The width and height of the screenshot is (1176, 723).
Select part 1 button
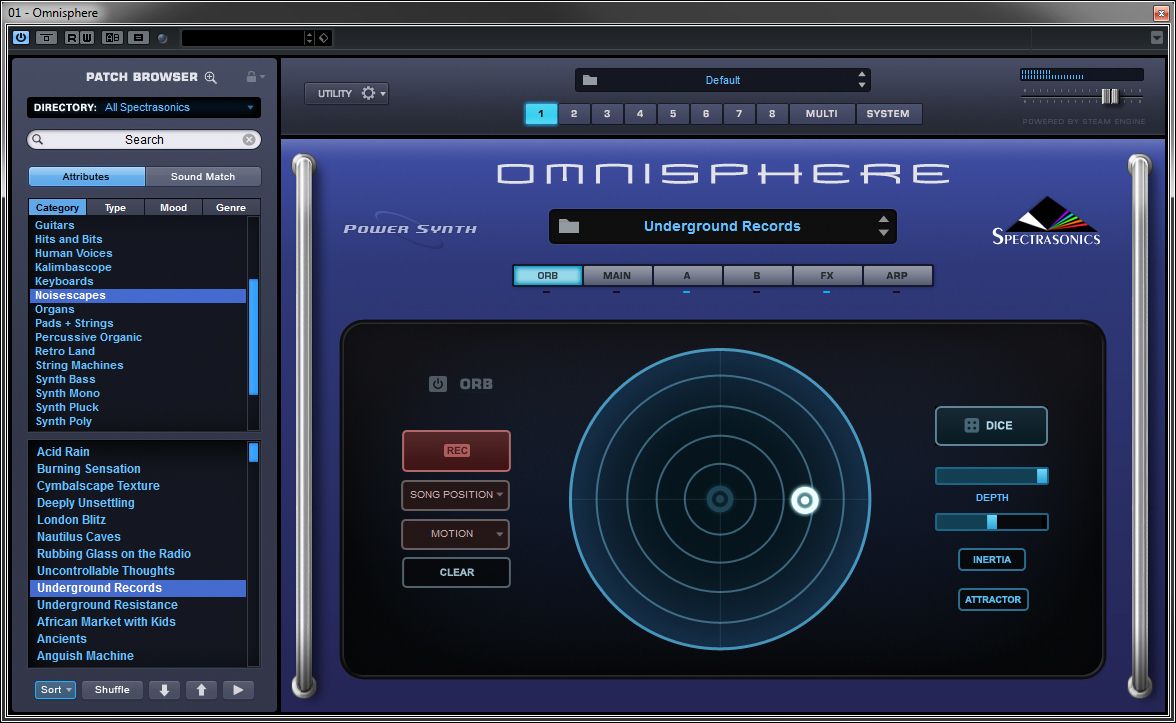(x=541, y=114)
